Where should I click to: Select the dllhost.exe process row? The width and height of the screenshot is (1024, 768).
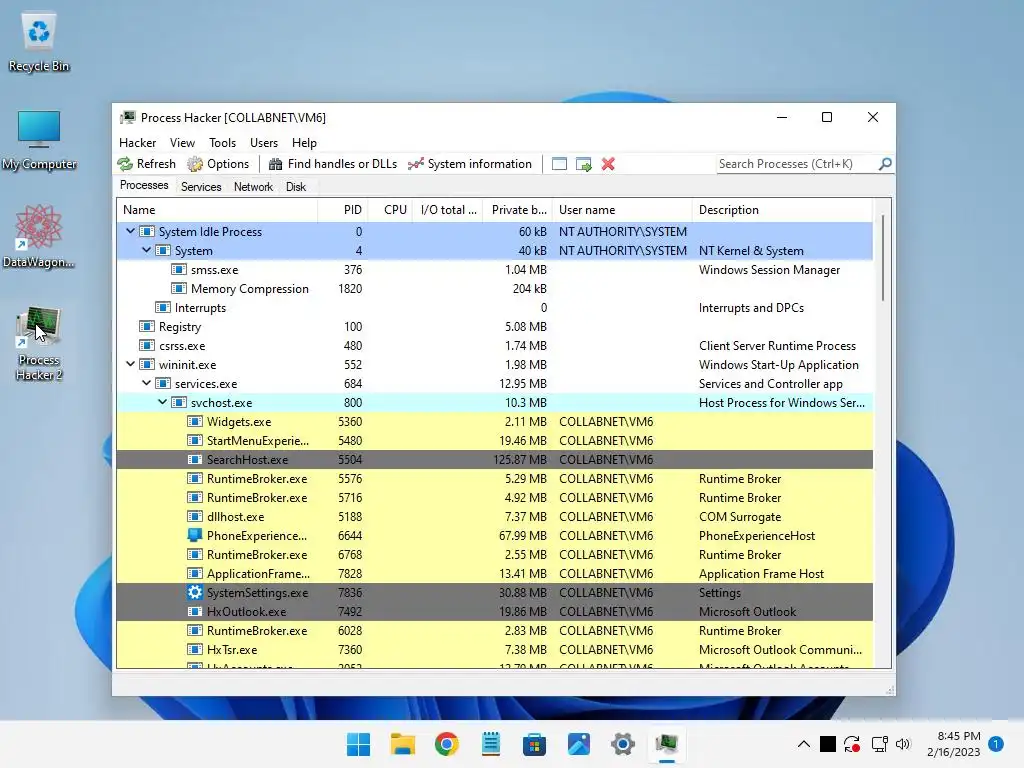494,517
